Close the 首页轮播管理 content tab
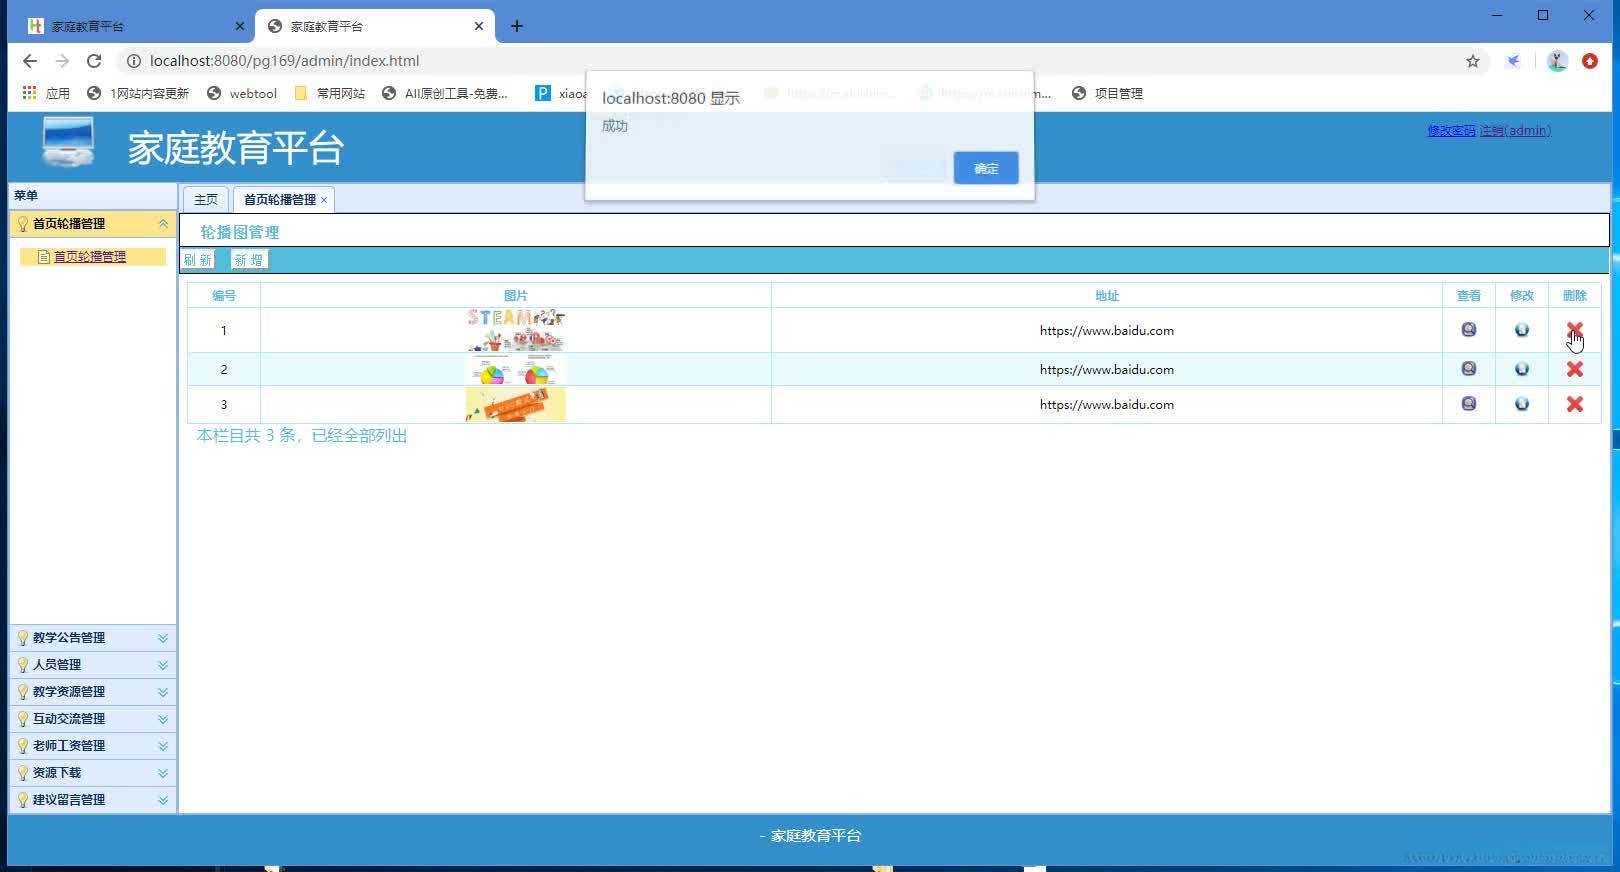The width and height of the screenshot is (1620, 872). pyautogui.click(x=324, y=200)
